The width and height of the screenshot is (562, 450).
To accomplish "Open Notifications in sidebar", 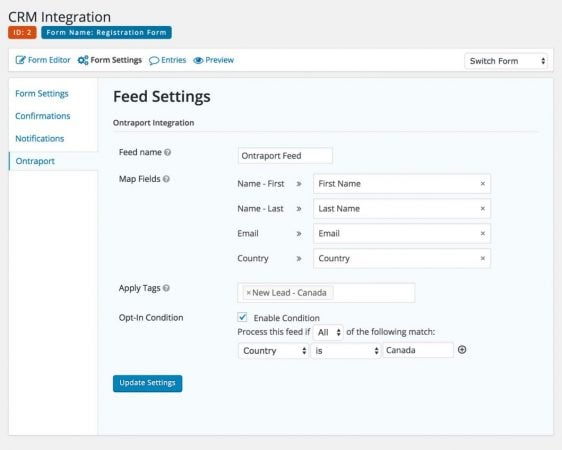I will pyautogui.click(x=39, y=139).
